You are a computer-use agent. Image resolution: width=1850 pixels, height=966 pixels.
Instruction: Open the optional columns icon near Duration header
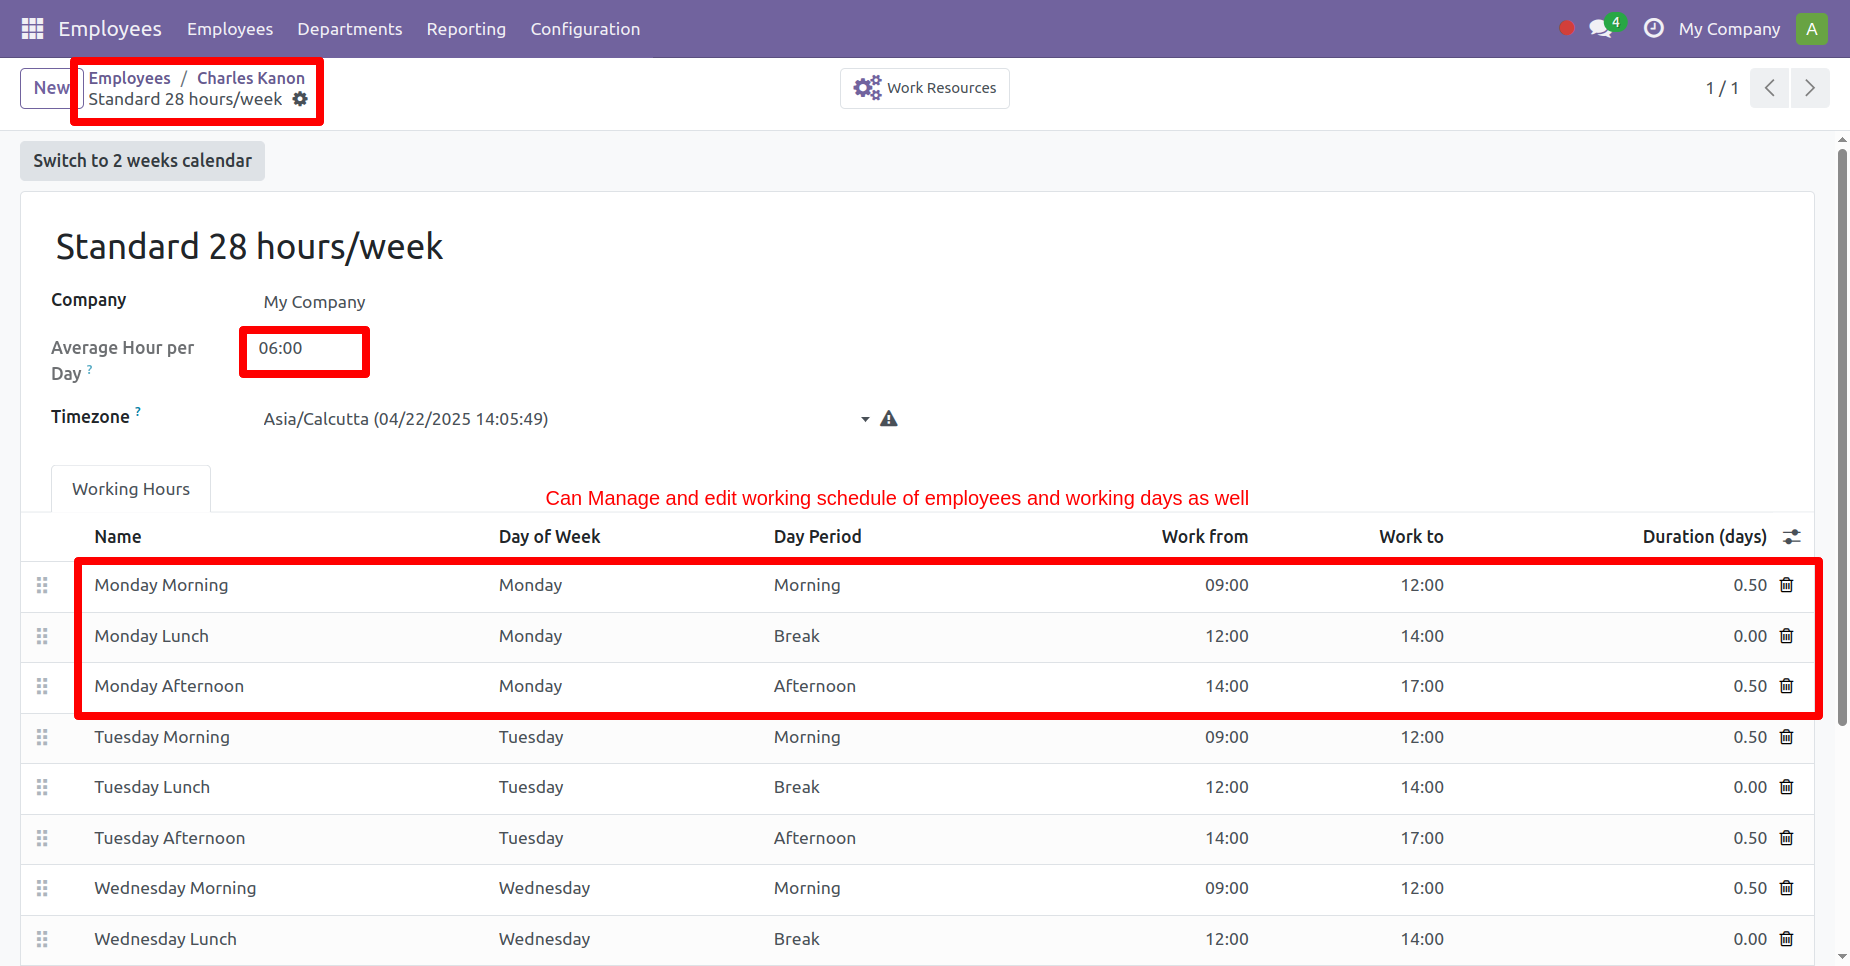[x=1791, y=536]
